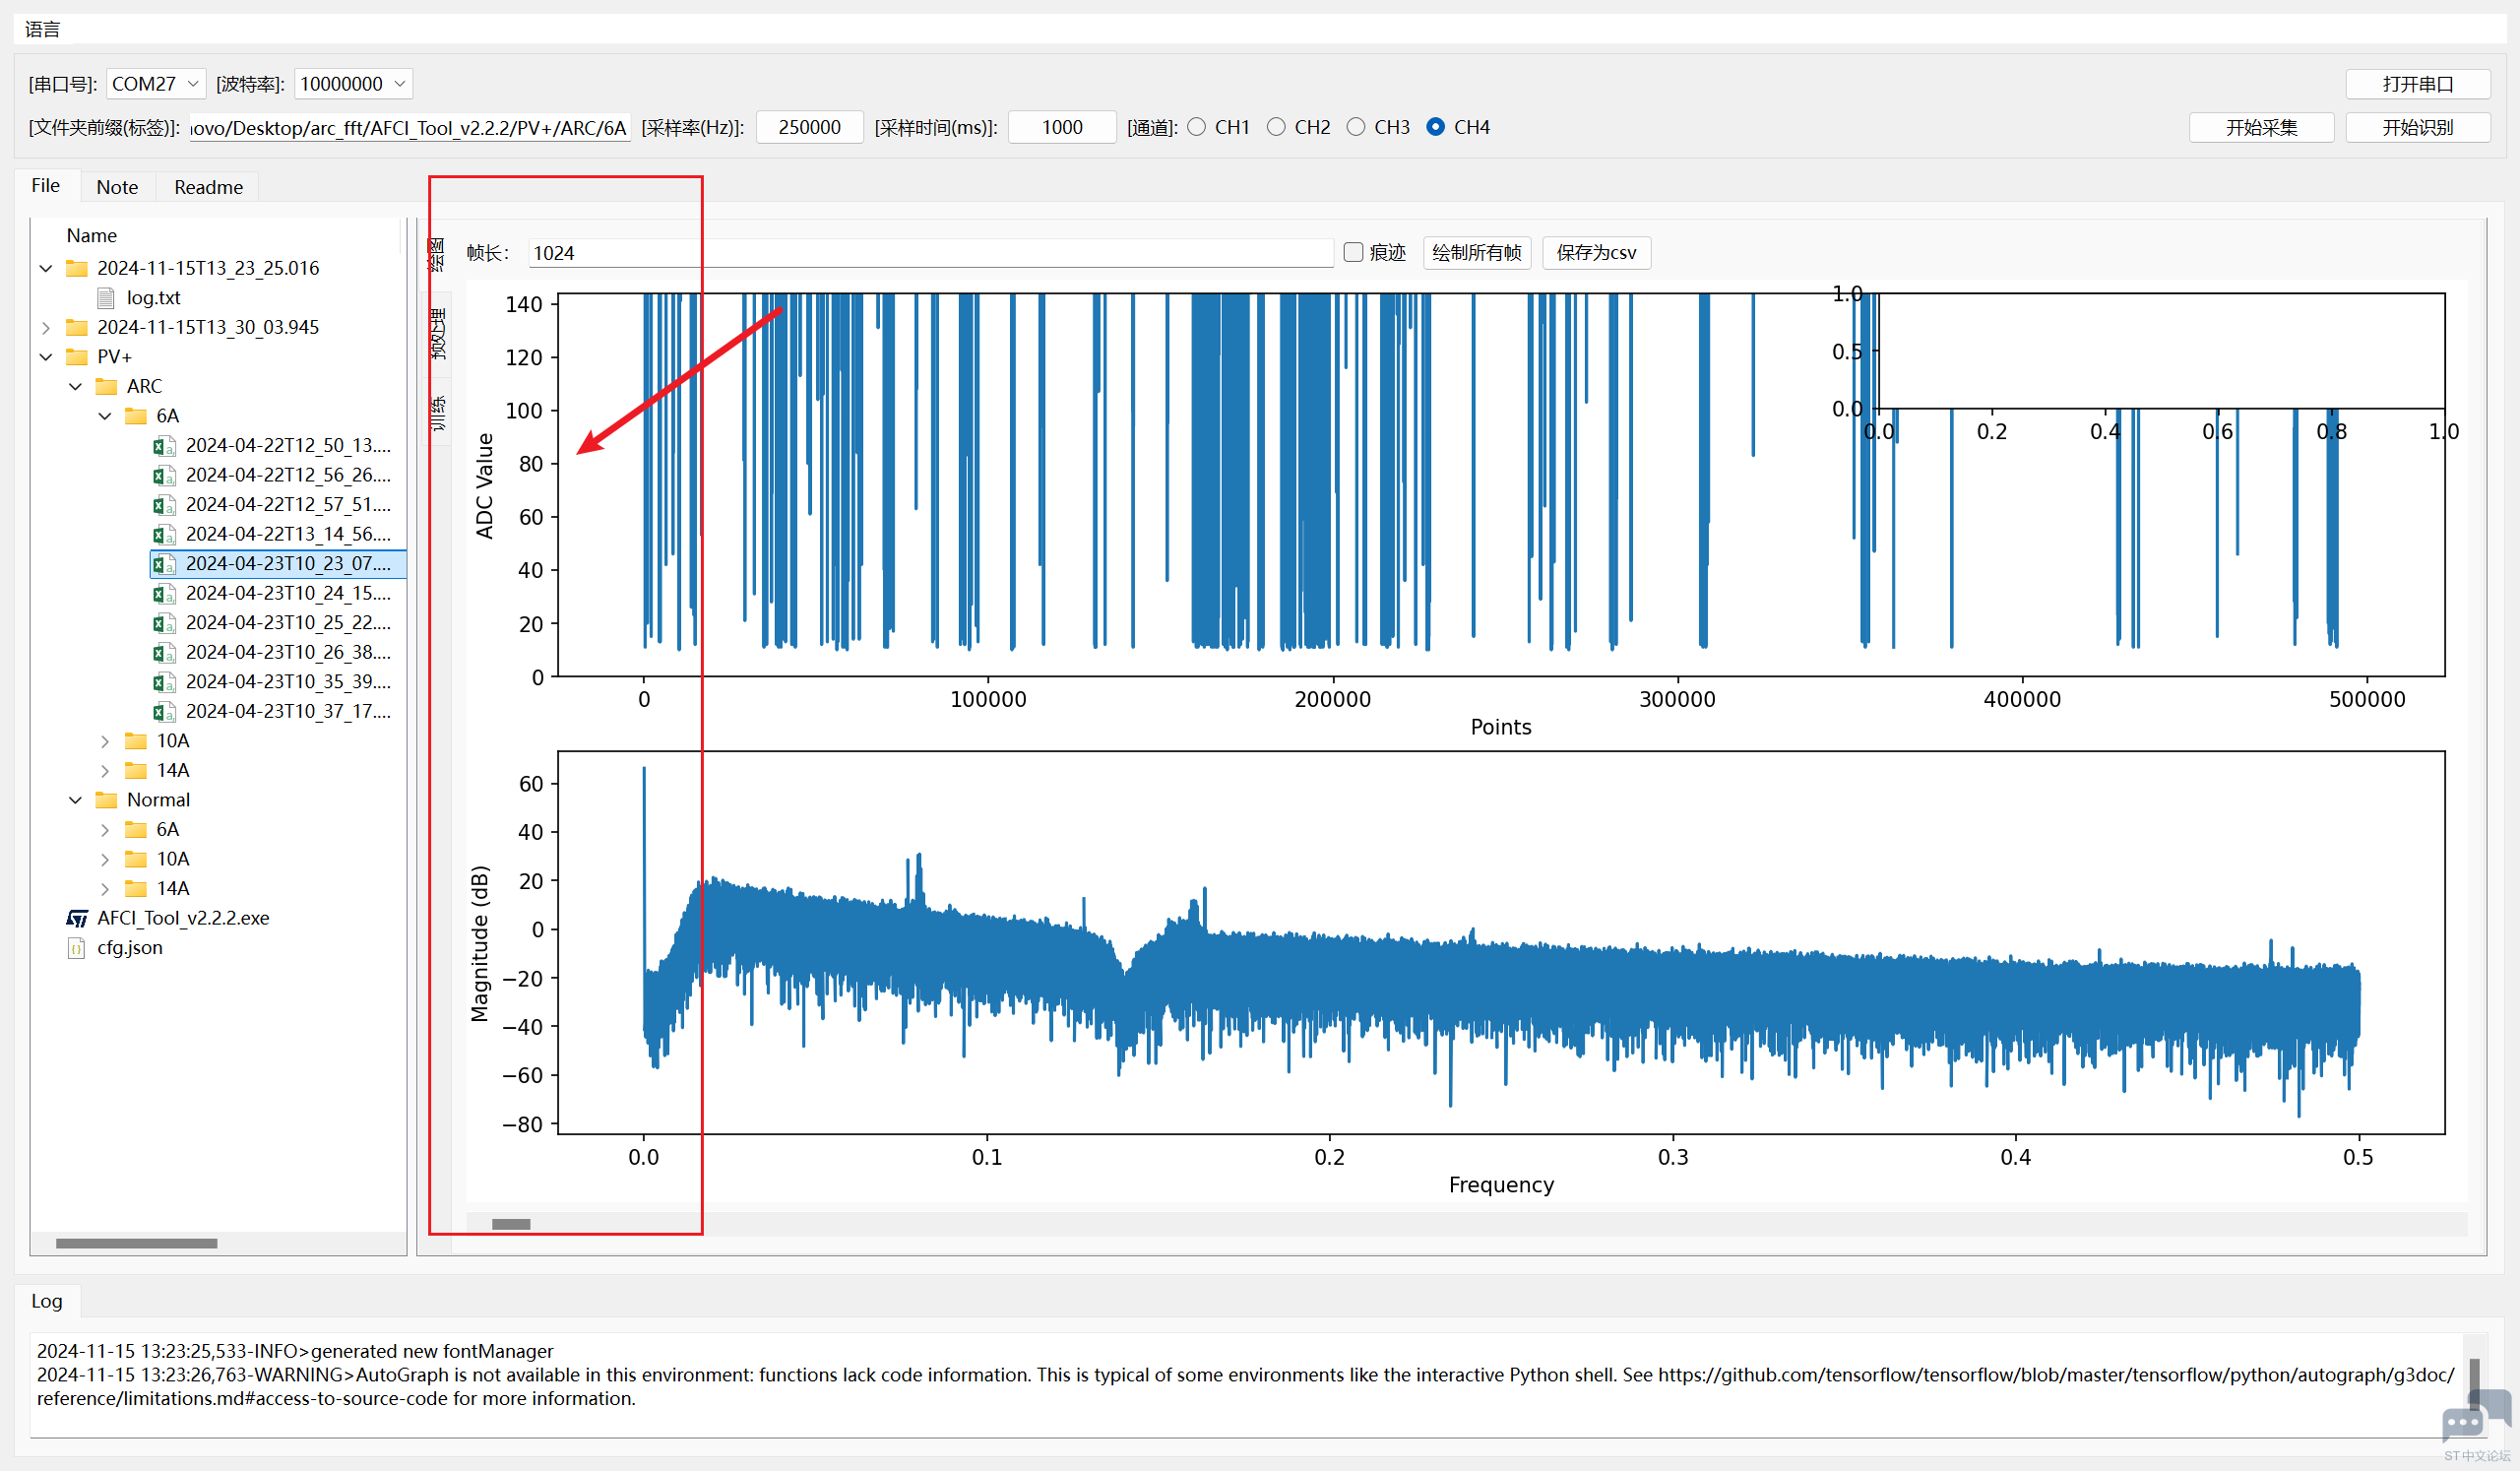Click the PV+ folder icon
Viewport: 2520px width, 1471px height.
point(76,357)
